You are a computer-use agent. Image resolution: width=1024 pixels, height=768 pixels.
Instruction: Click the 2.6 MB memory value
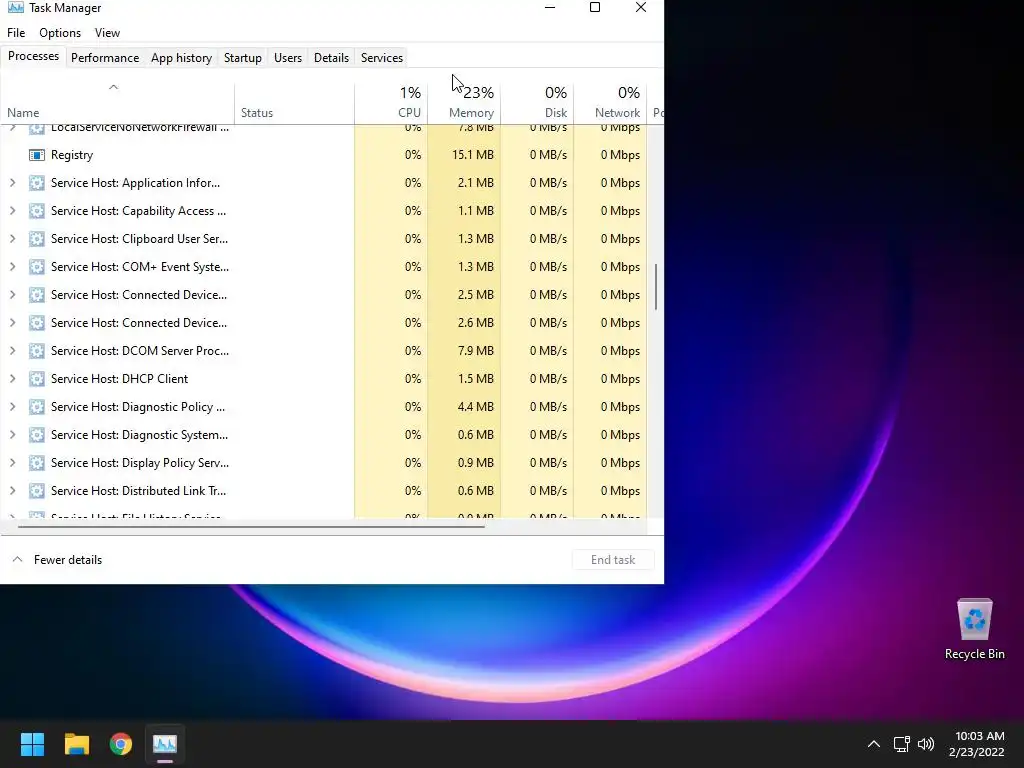click(475, 323)
